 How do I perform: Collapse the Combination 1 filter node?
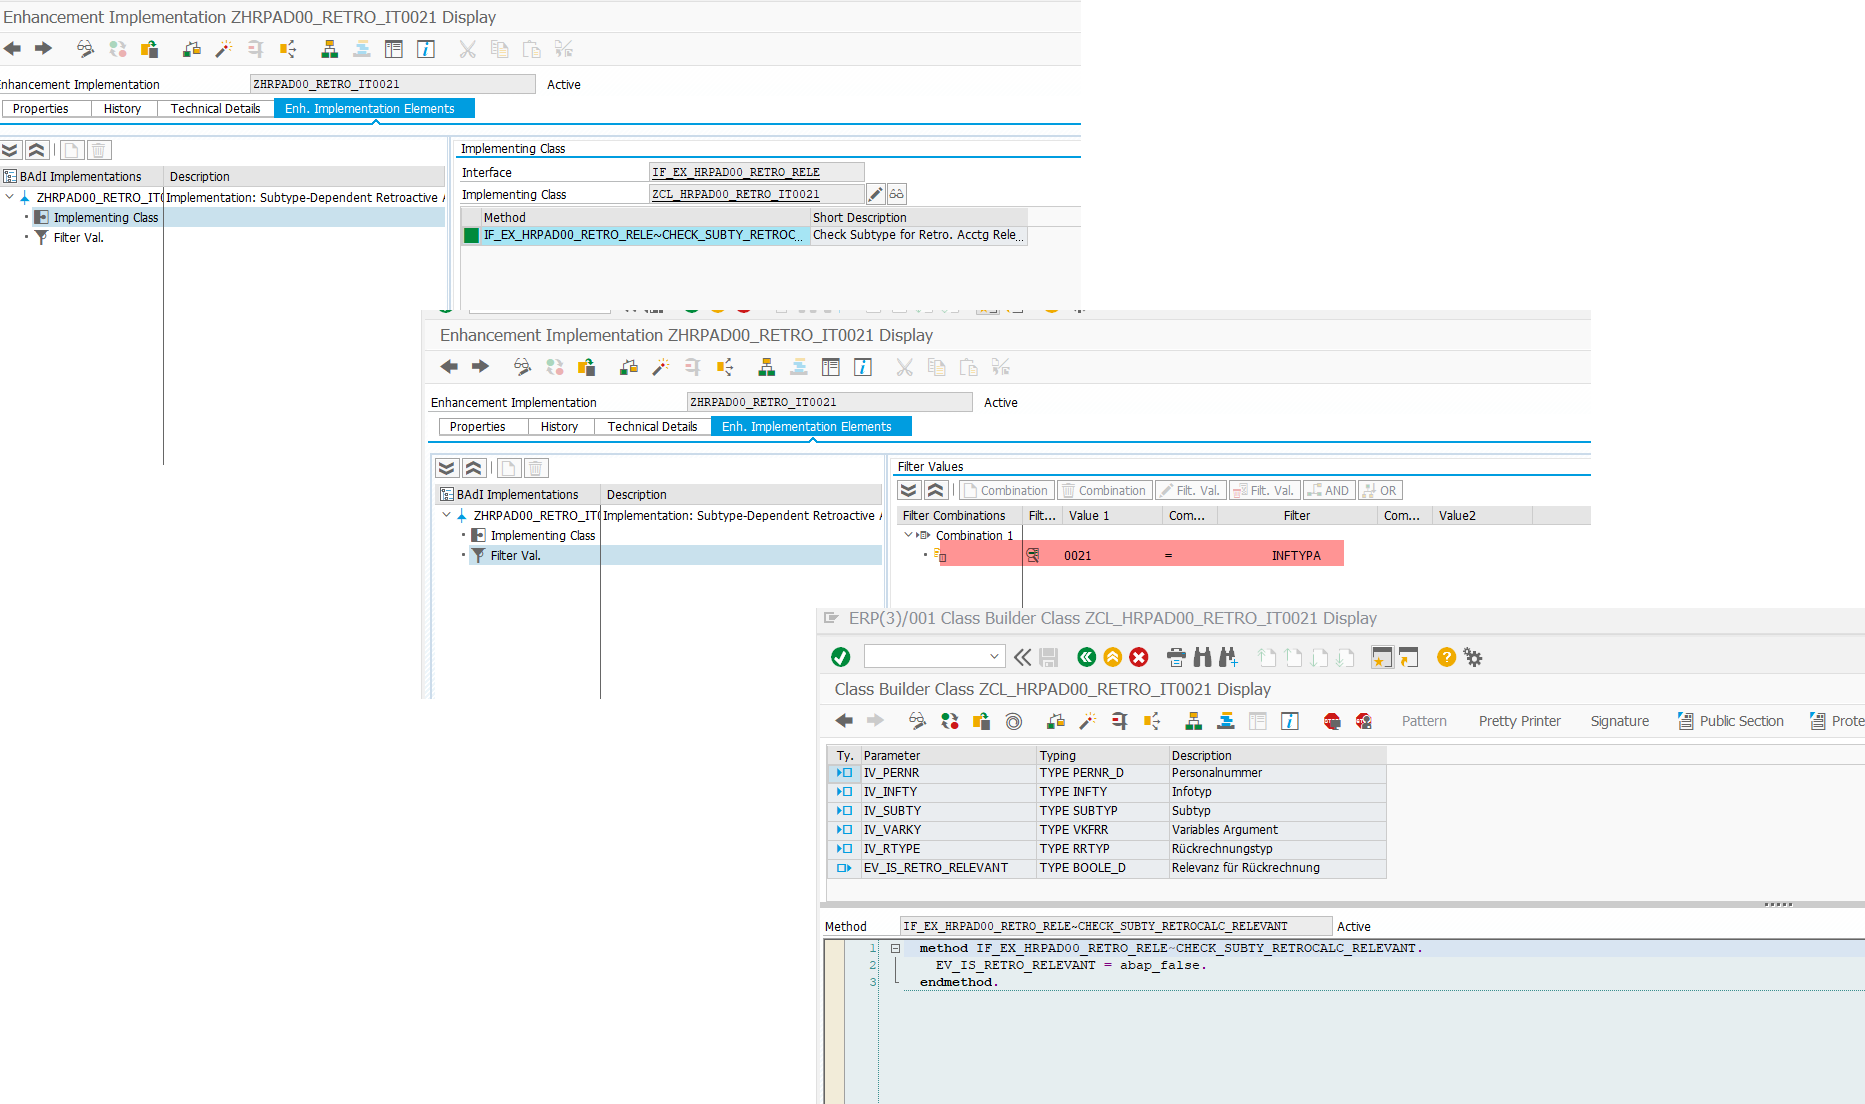pyautogui.click(x=908, y=535)
